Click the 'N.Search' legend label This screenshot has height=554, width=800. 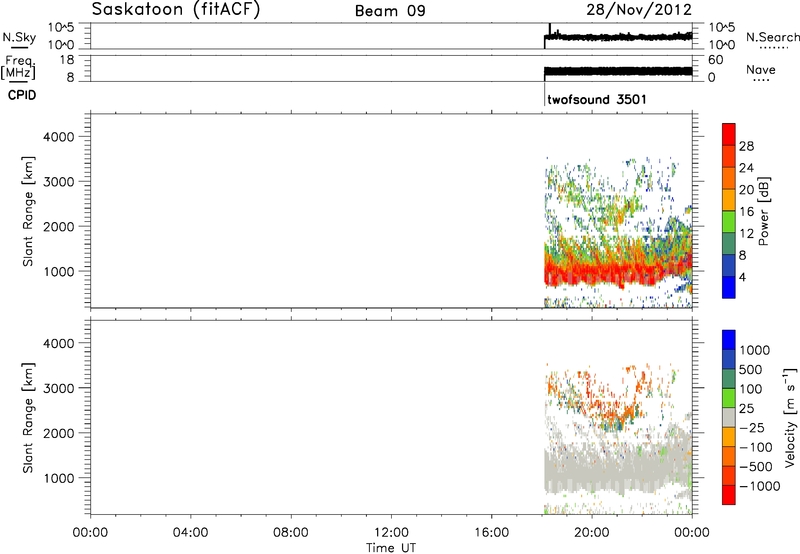pyautogui.click(x=772, y=37)
